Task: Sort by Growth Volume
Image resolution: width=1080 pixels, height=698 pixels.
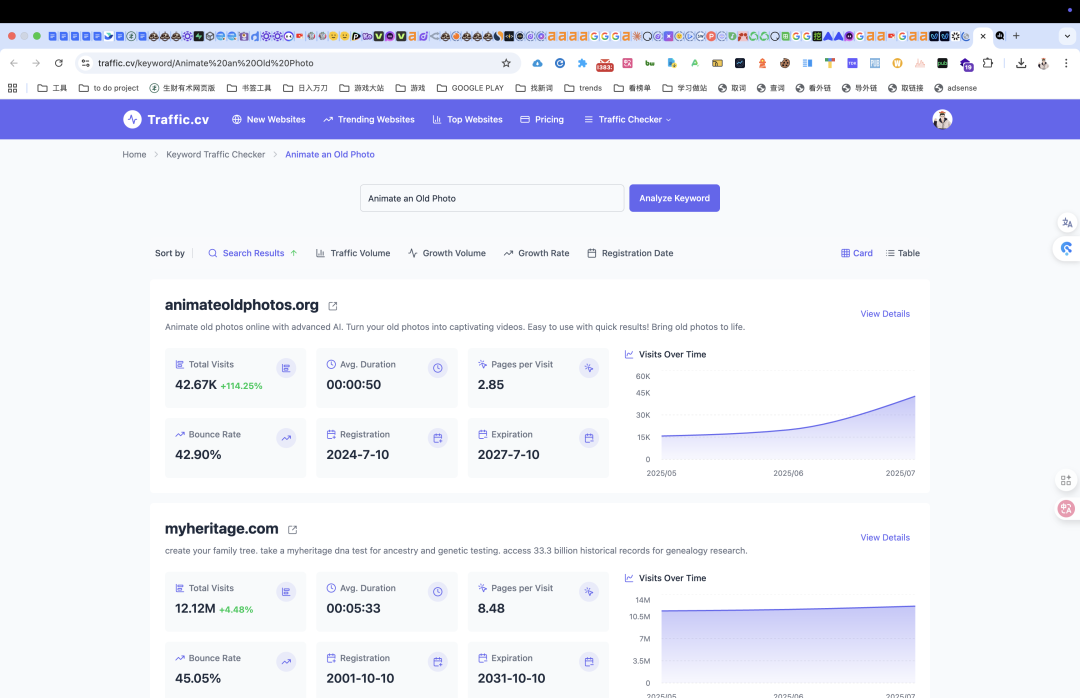Action: pyautogui.click(x=446, y=253)
